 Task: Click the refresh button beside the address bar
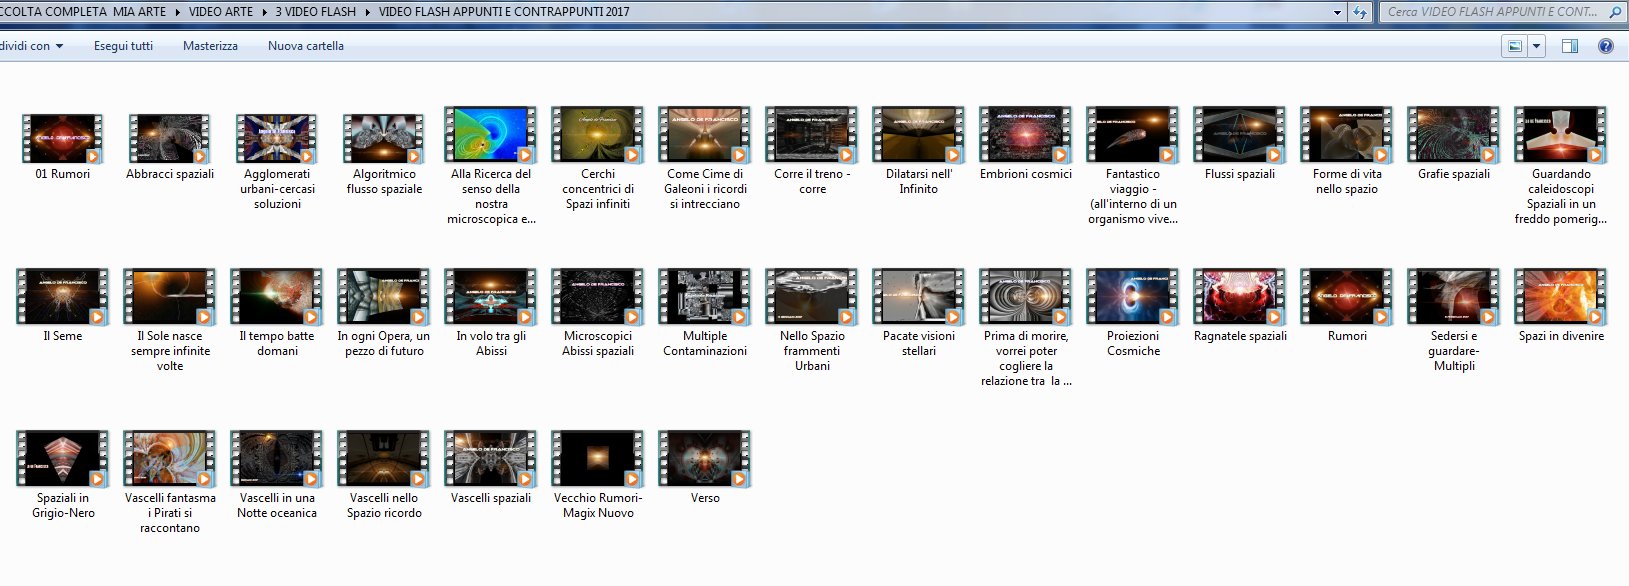tap(1360, 12)
